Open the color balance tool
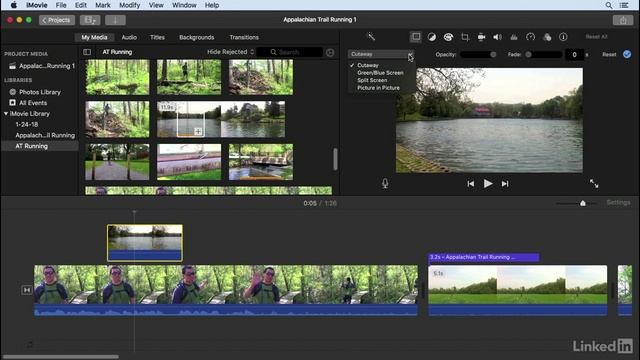The height and width of the screenshot is (360, 640). (x=431, y=37)
